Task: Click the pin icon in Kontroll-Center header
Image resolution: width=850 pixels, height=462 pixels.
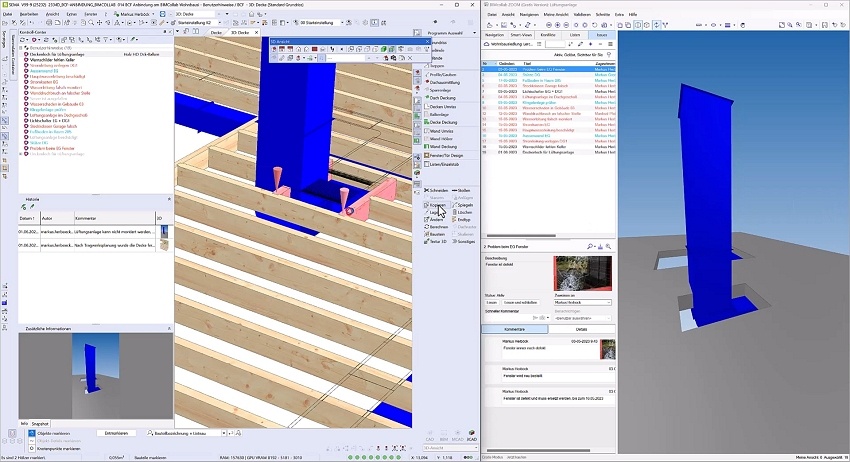Action: 165,33
